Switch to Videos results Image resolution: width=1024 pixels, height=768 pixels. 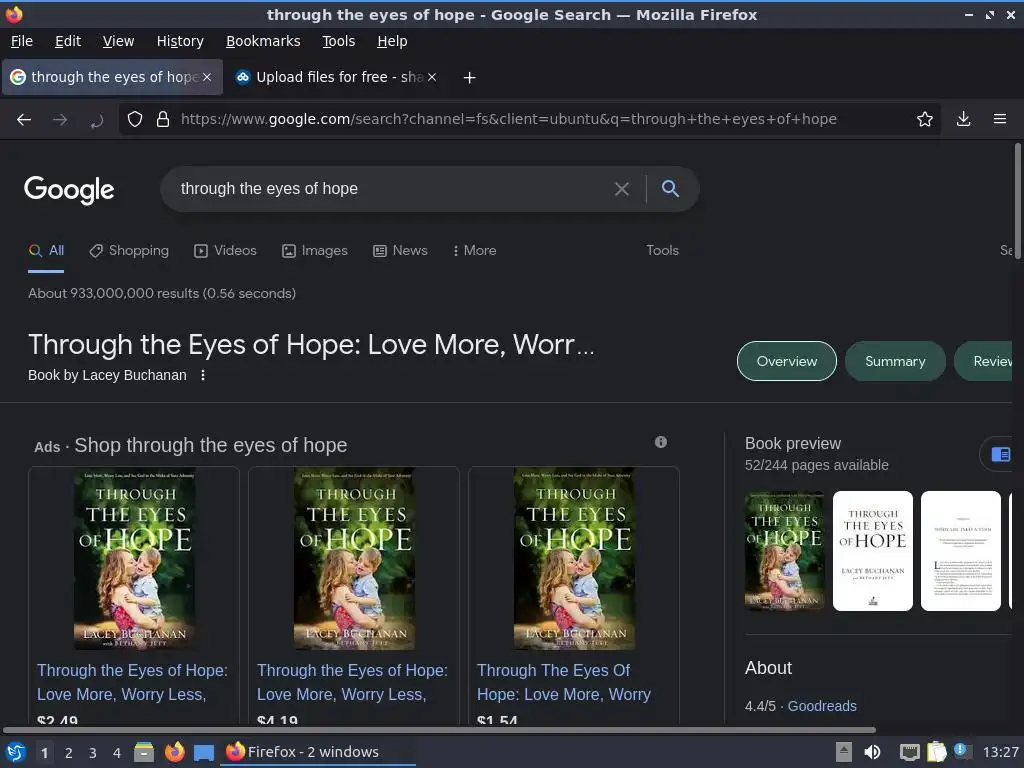[x=225, y=251]
